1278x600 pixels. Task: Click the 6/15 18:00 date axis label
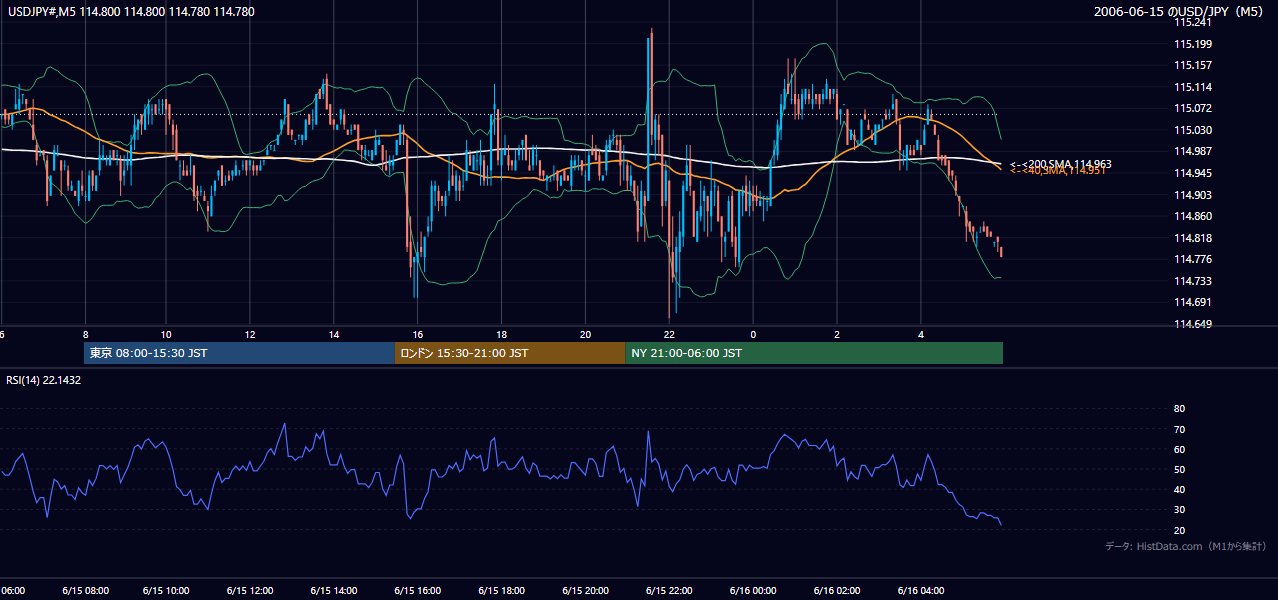(x=501, y=590)
